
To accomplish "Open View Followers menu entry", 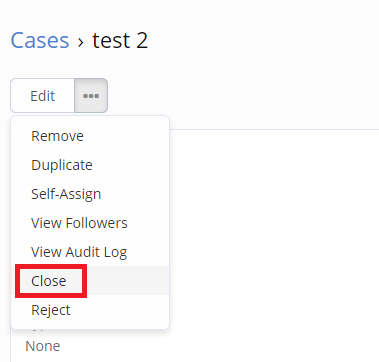I will pyautogui.click(x=90, y=223).
